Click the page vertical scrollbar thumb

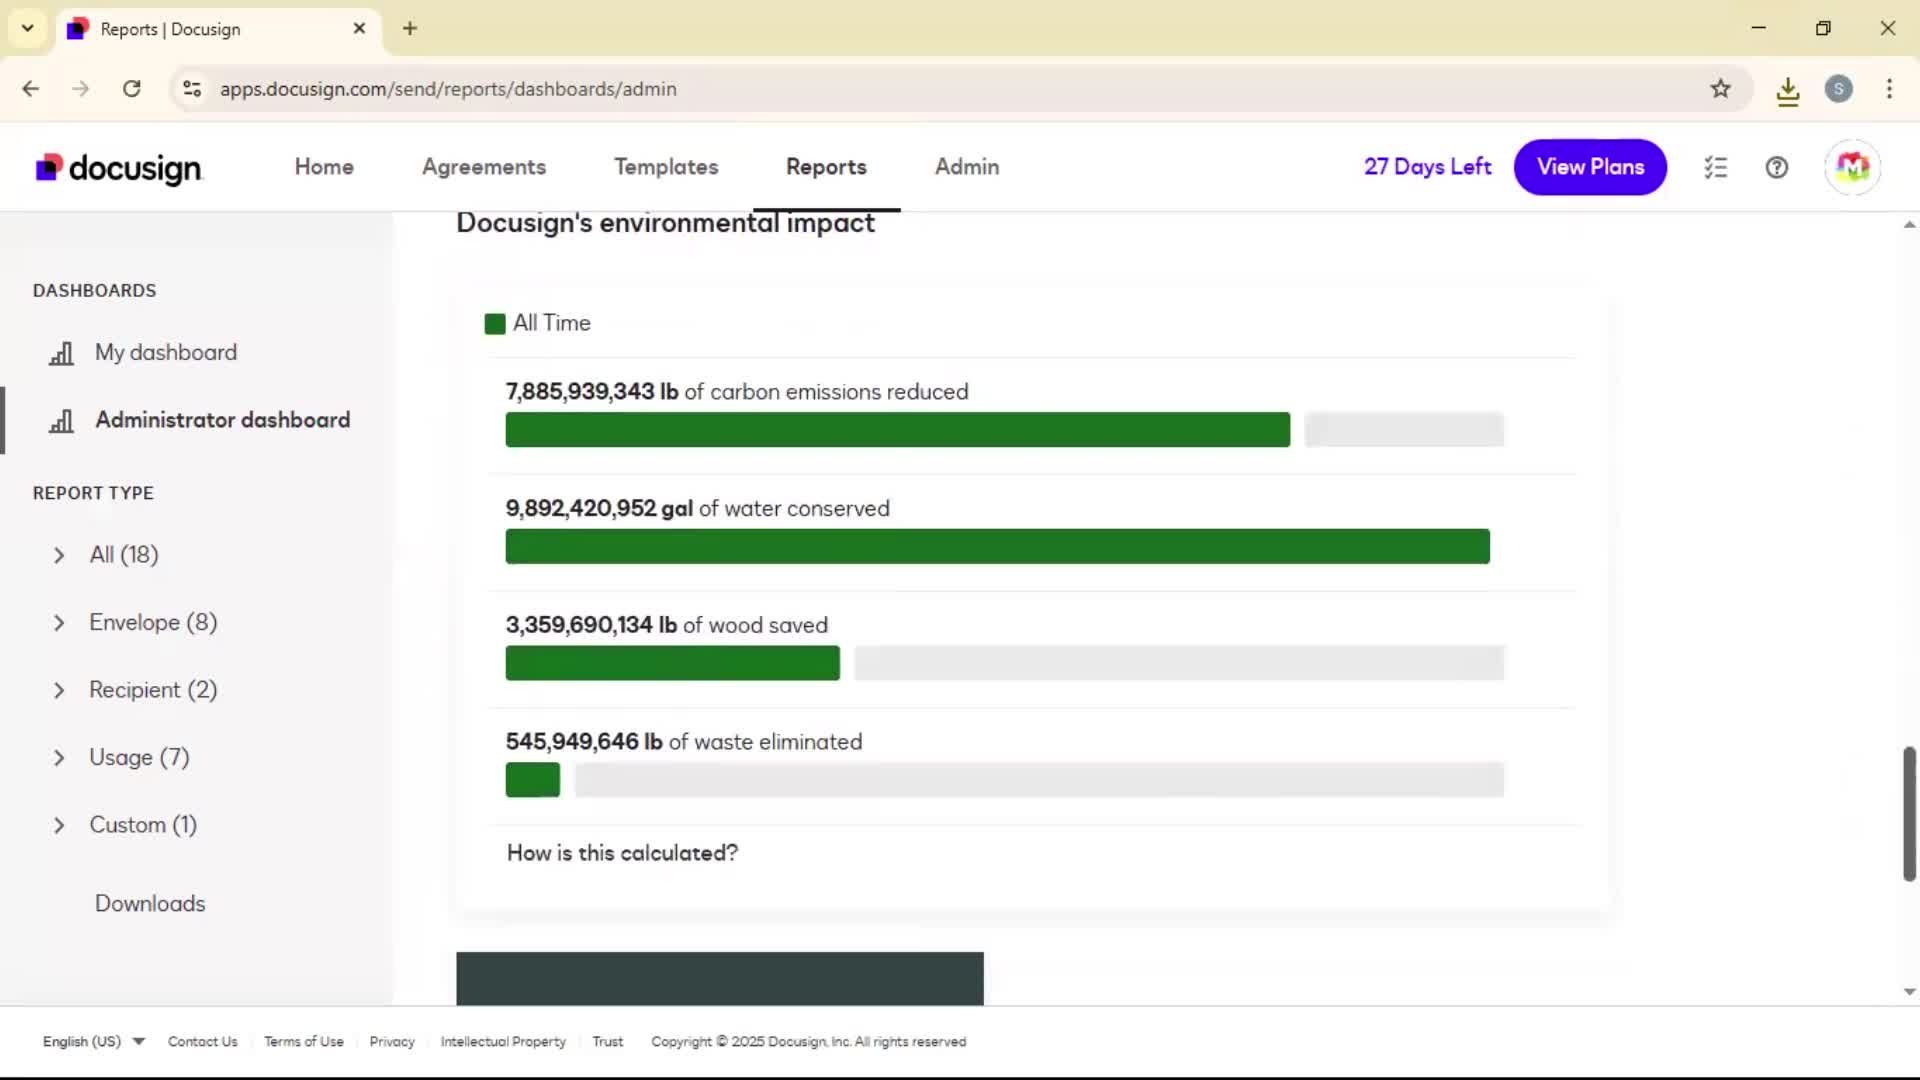pos(1909,814)
